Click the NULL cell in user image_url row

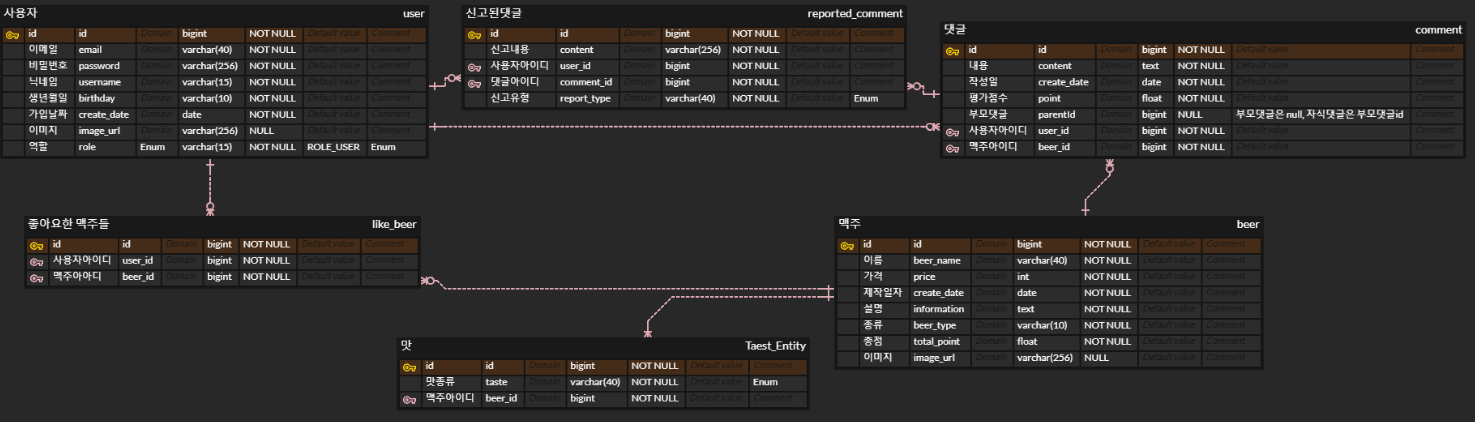(274, 131)
